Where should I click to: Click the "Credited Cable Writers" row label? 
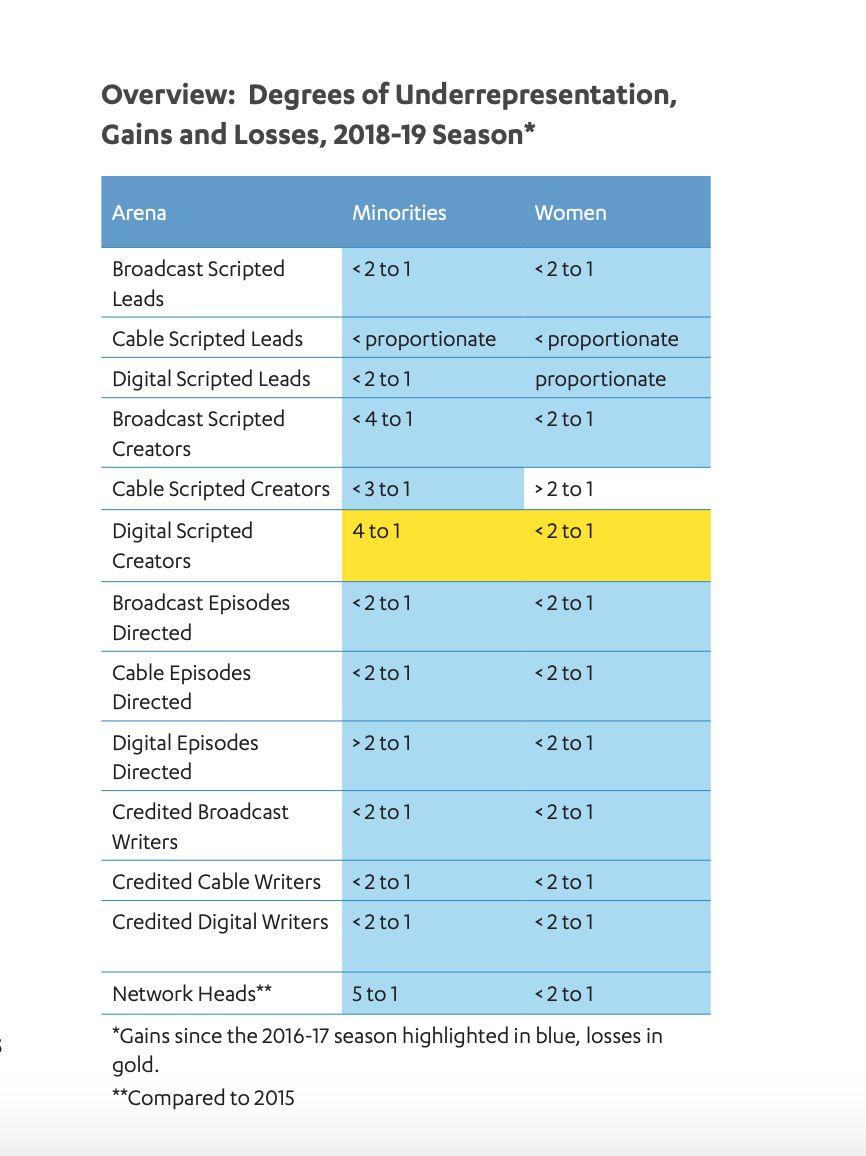pos(216,882)
